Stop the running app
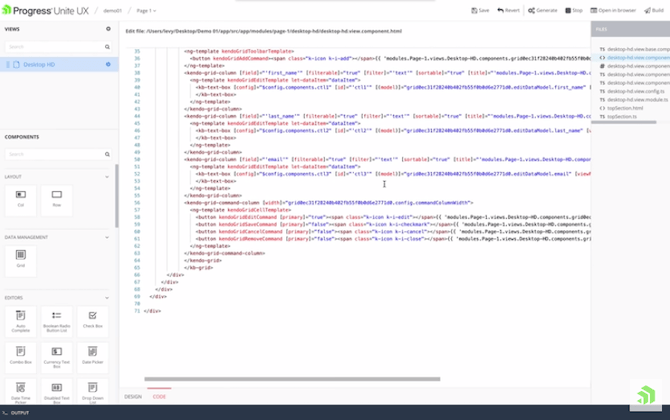Image resolution: width=670 pixels, height=420 pixels. [574, 10]
